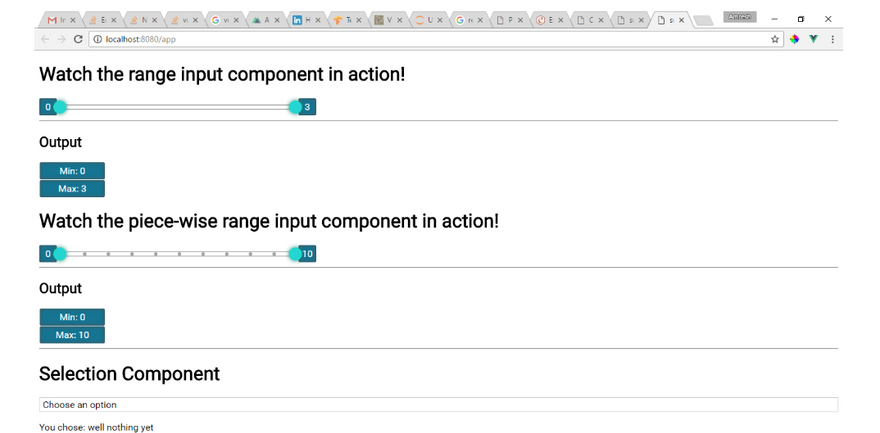Viewport: 880px width, 433px height.
Task: Click the left handle of the piece-wise slider
Action: coord(60,254)
